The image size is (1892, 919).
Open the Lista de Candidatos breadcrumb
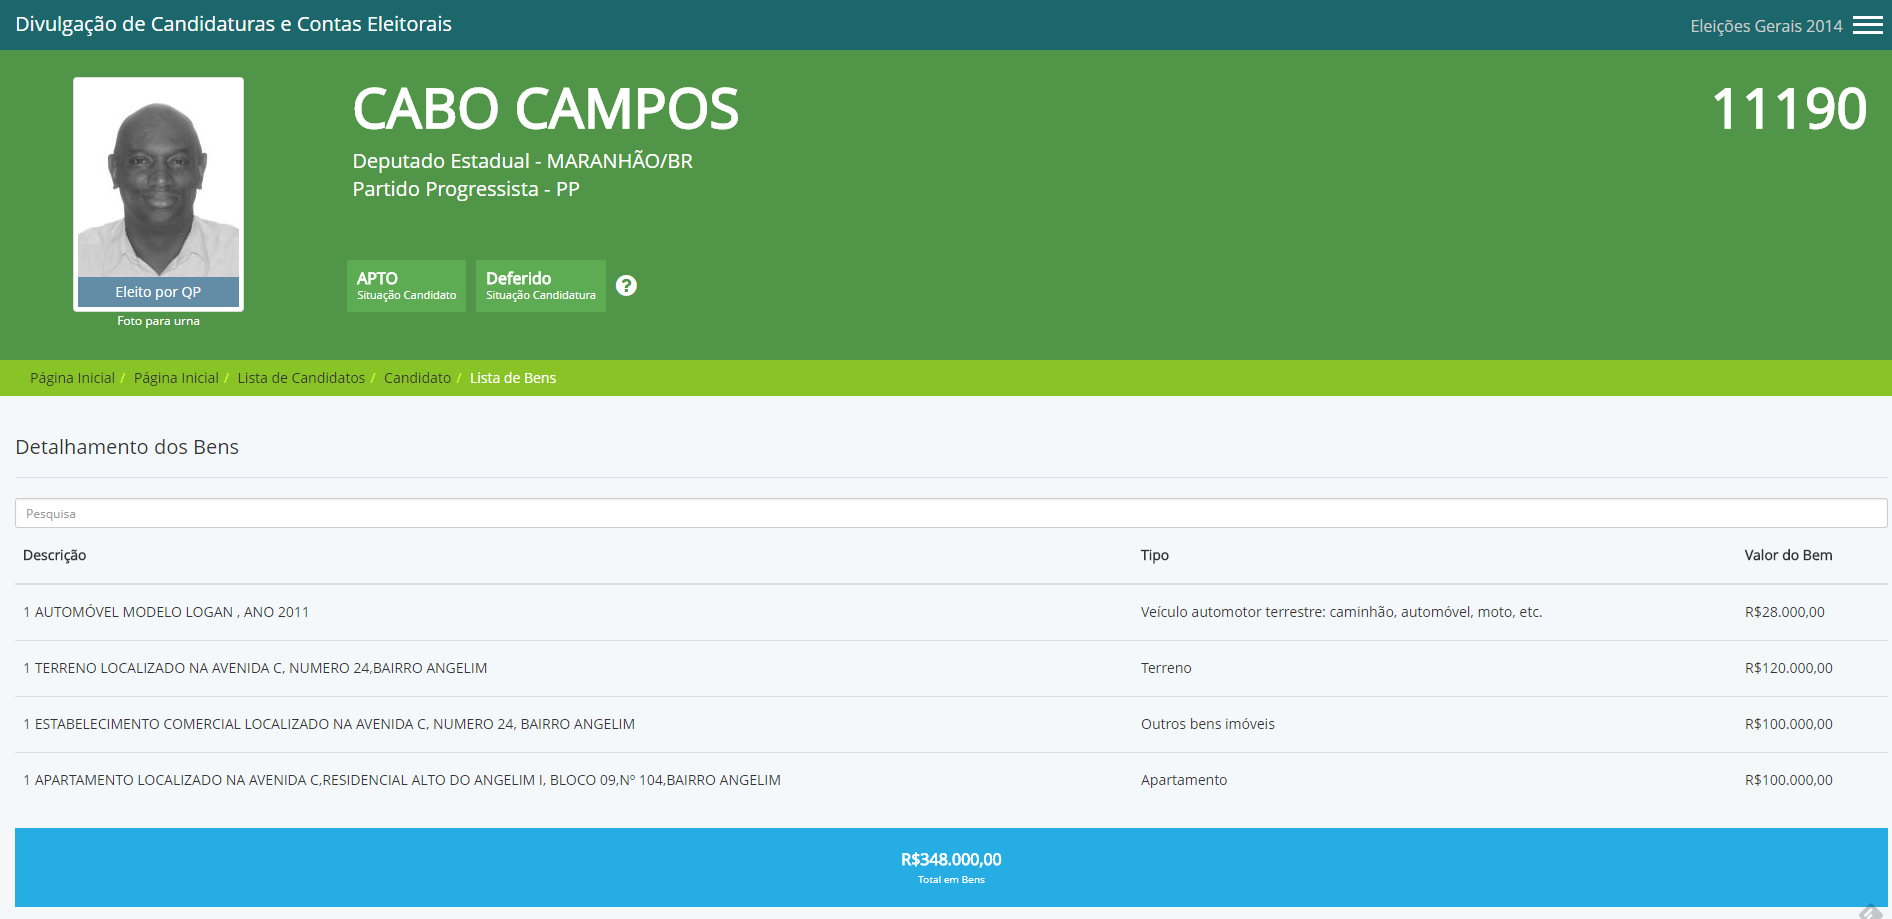click(x=301, y=378)
